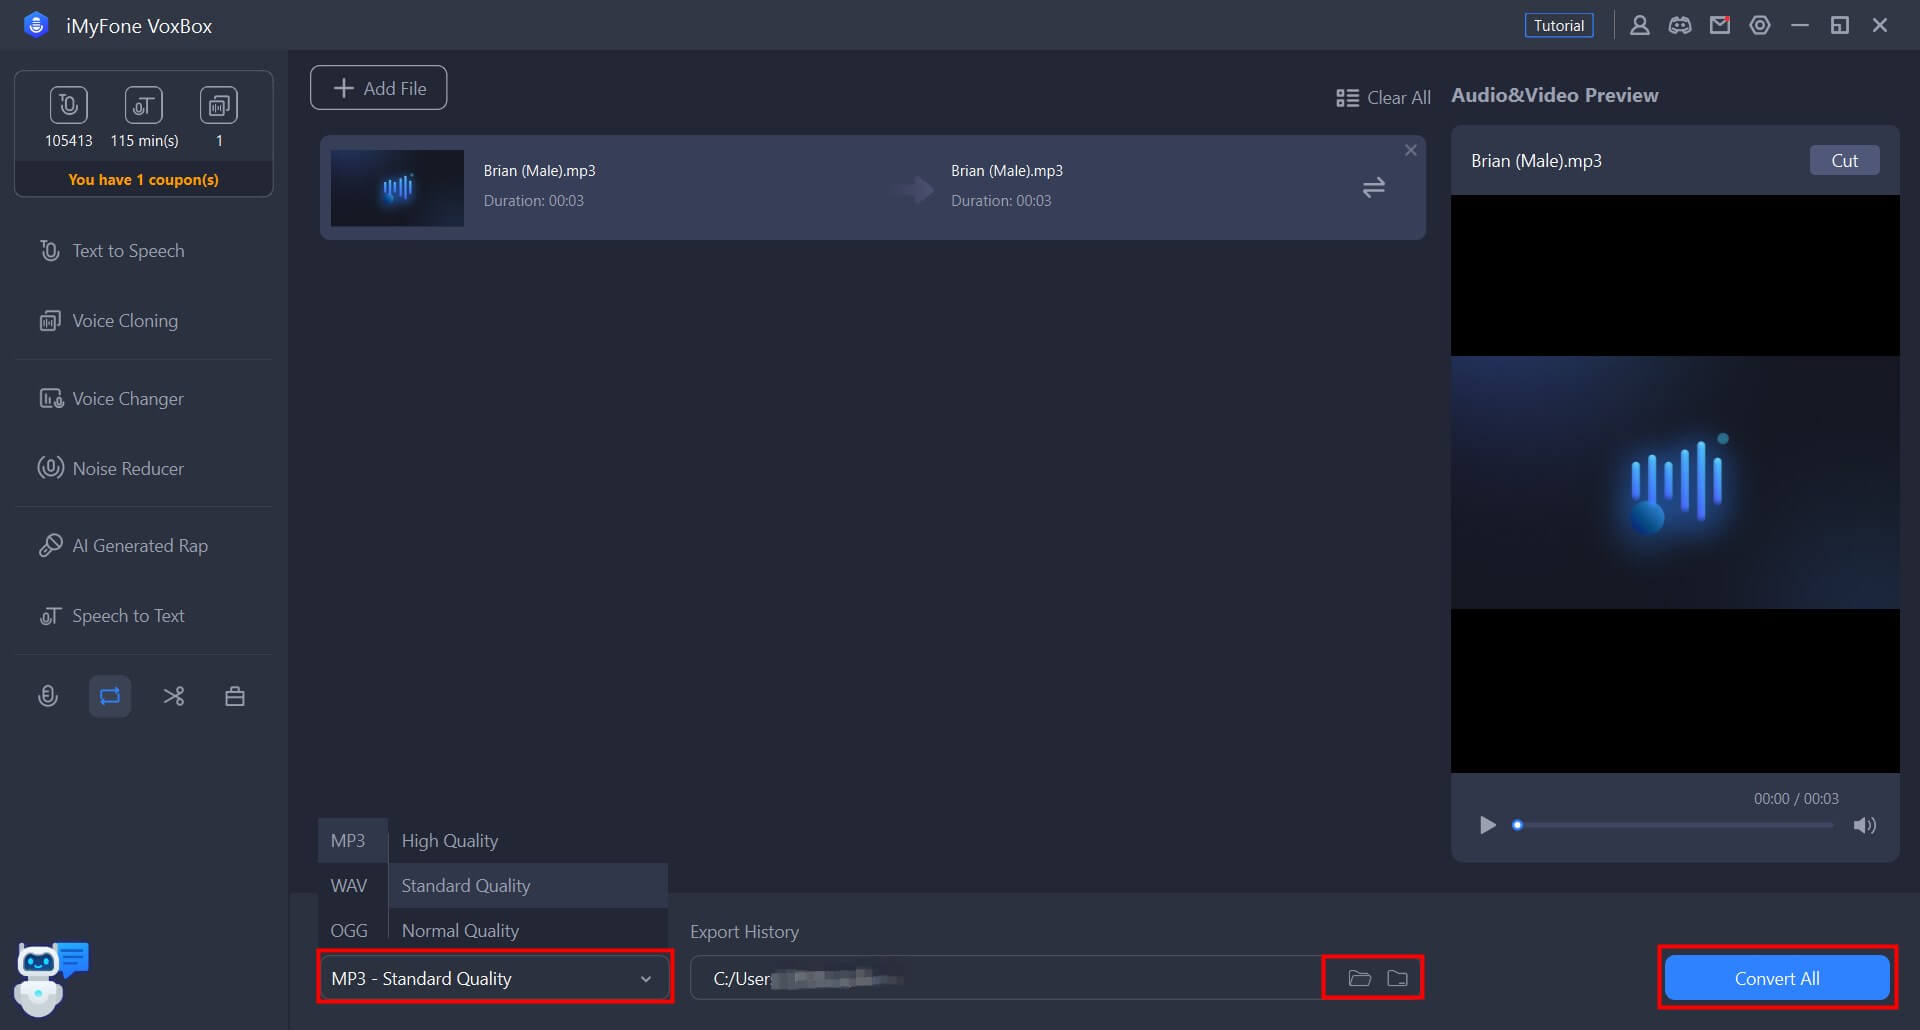Choose Standard Quality option
Screen dimensions: 1920x1030
coord(528,886)
